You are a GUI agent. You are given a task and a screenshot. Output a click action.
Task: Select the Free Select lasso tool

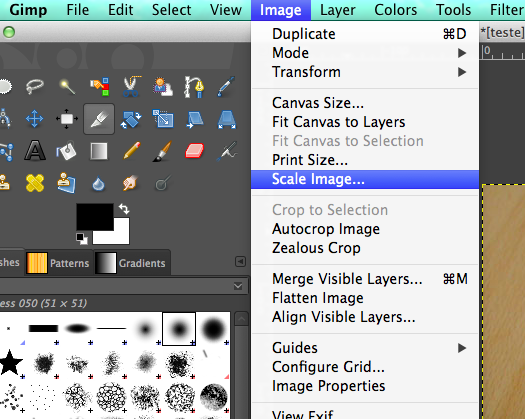[x=34, y=86]
